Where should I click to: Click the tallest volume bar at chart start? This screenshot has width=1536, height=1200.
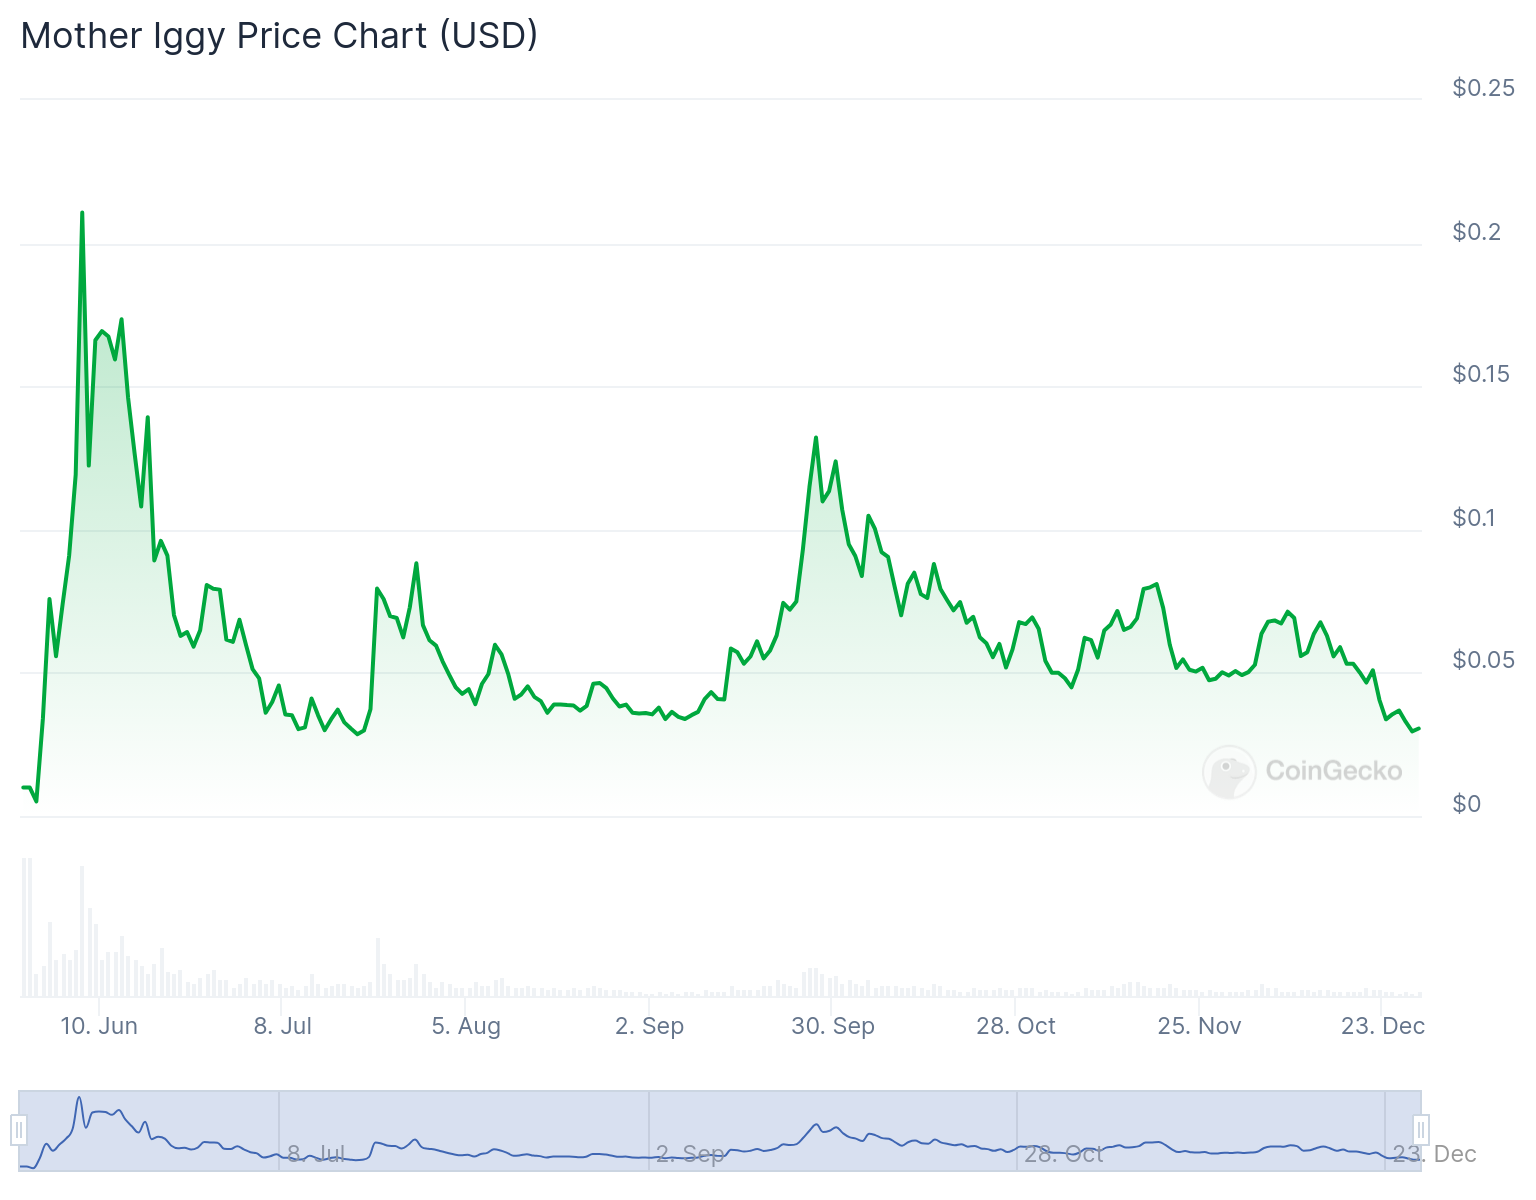click(24, 927)
